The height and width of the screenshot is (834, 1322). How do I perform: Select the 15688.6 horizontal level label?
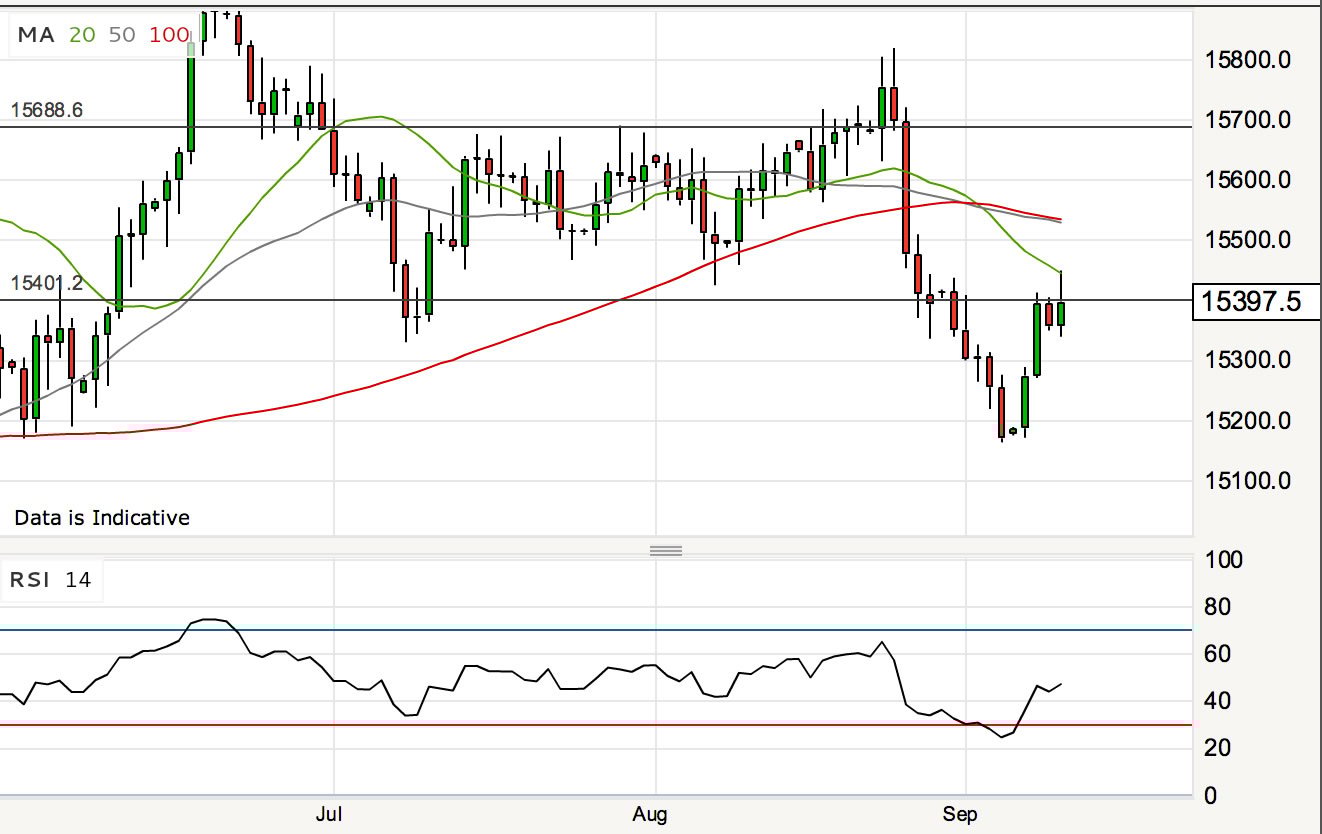click(47, 110)
